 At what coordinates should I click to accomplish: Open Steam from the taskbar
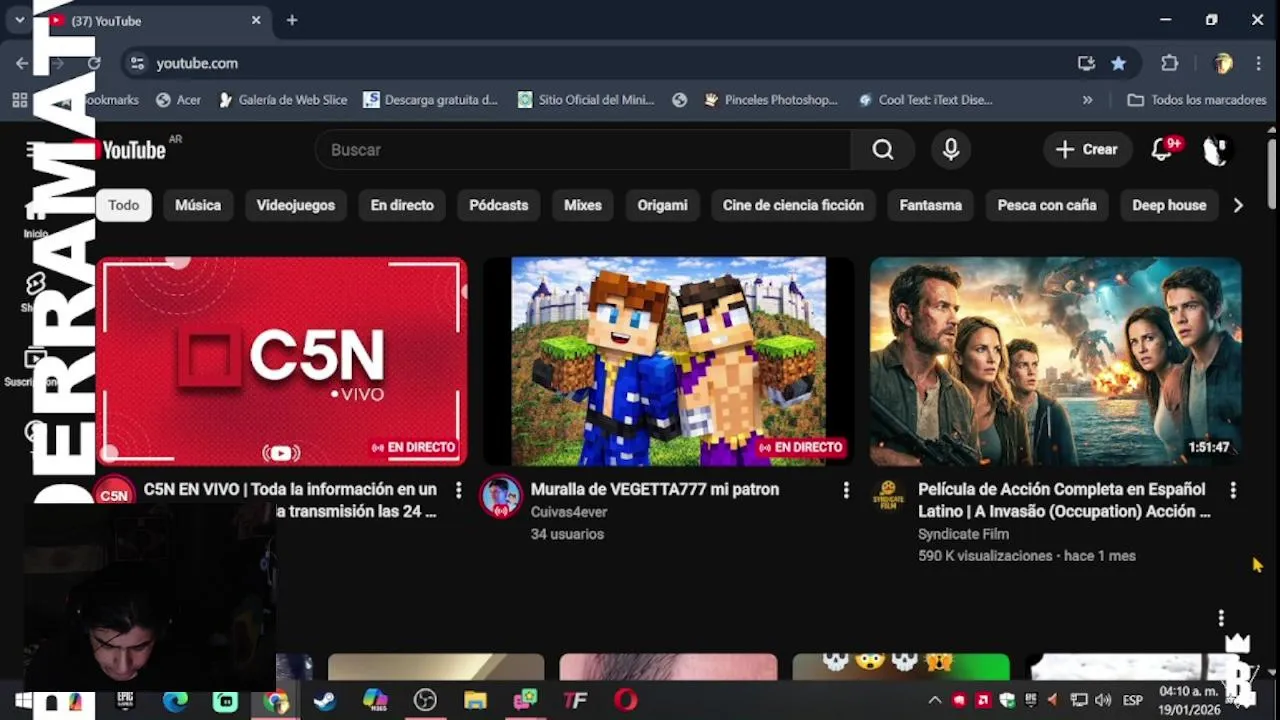point(325,700)
